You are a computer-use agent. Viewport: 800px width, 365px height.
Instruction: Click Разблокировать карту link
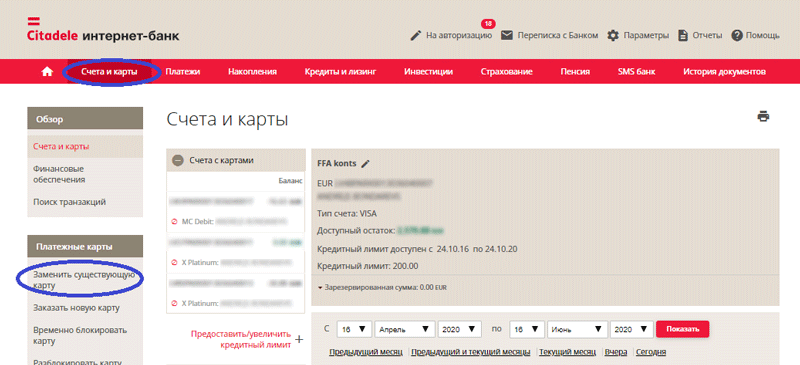77,361
